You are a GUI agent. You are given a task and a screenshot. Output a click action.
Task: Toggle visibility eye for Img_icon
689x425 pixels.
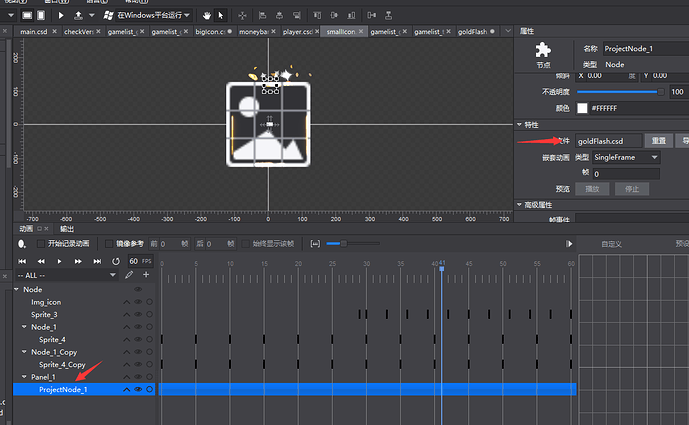pos(138,302)
